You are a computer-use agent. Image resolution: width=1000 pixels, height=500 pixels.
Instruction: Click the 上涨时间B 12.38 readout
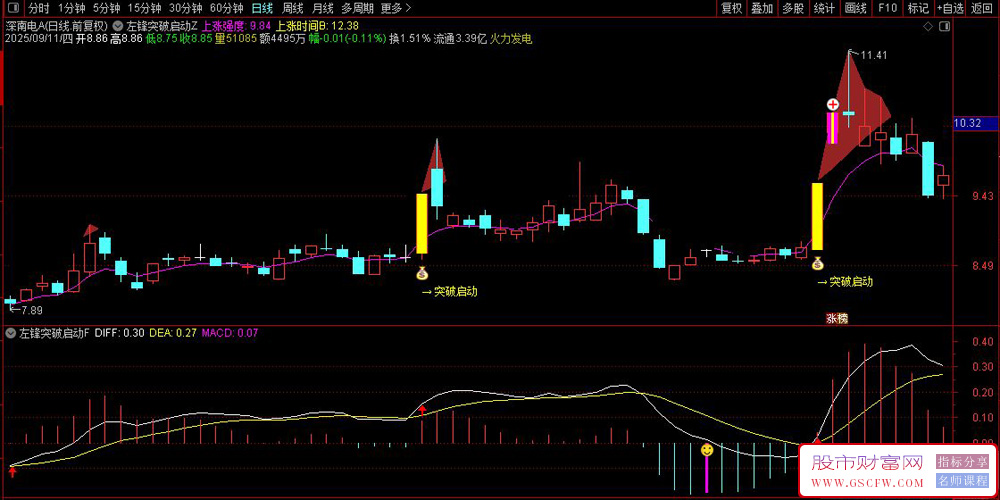pyautogui.click(x=318, y=26)
